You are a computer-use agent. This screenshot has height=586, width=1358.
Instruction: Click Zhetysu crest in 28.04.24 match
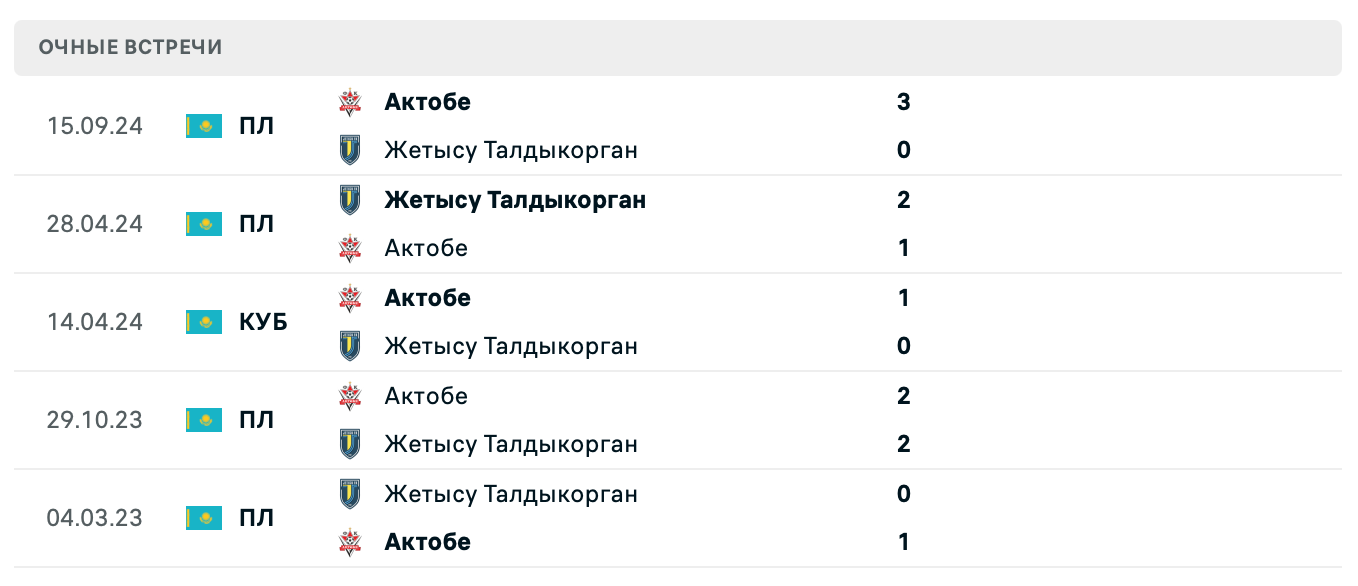click(350, 200)
